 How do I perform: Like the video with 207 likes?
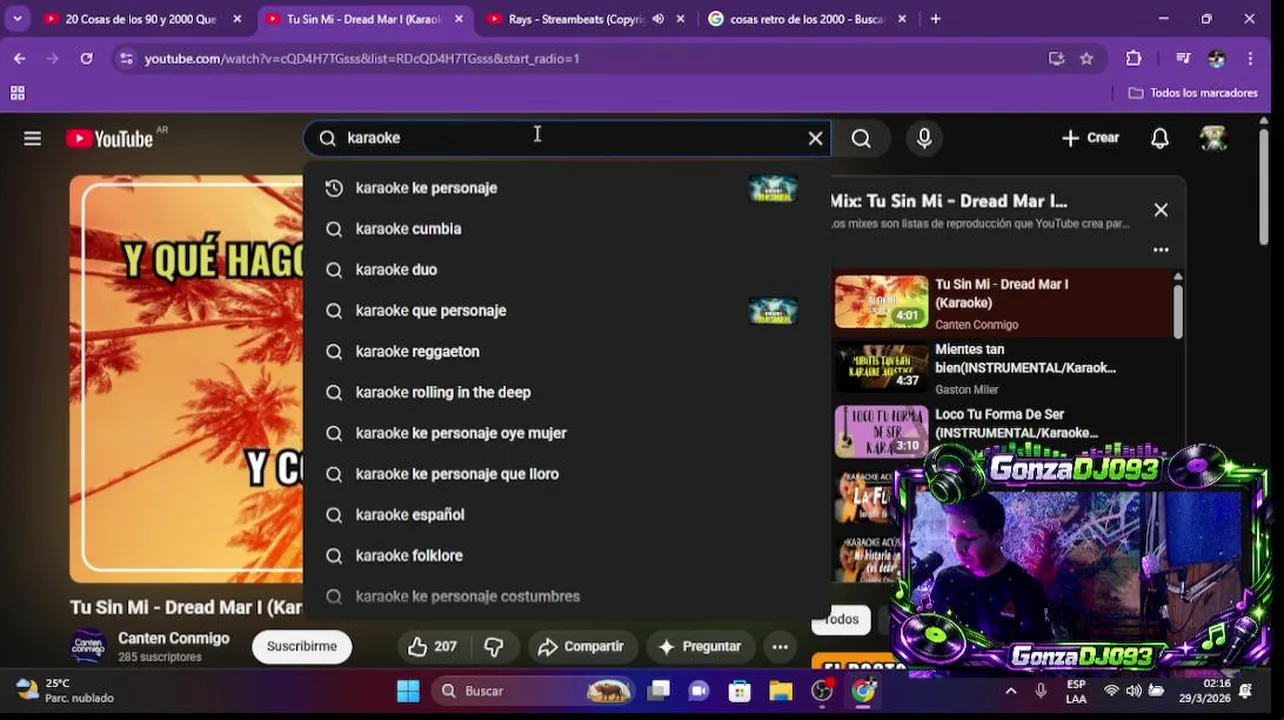432,647
